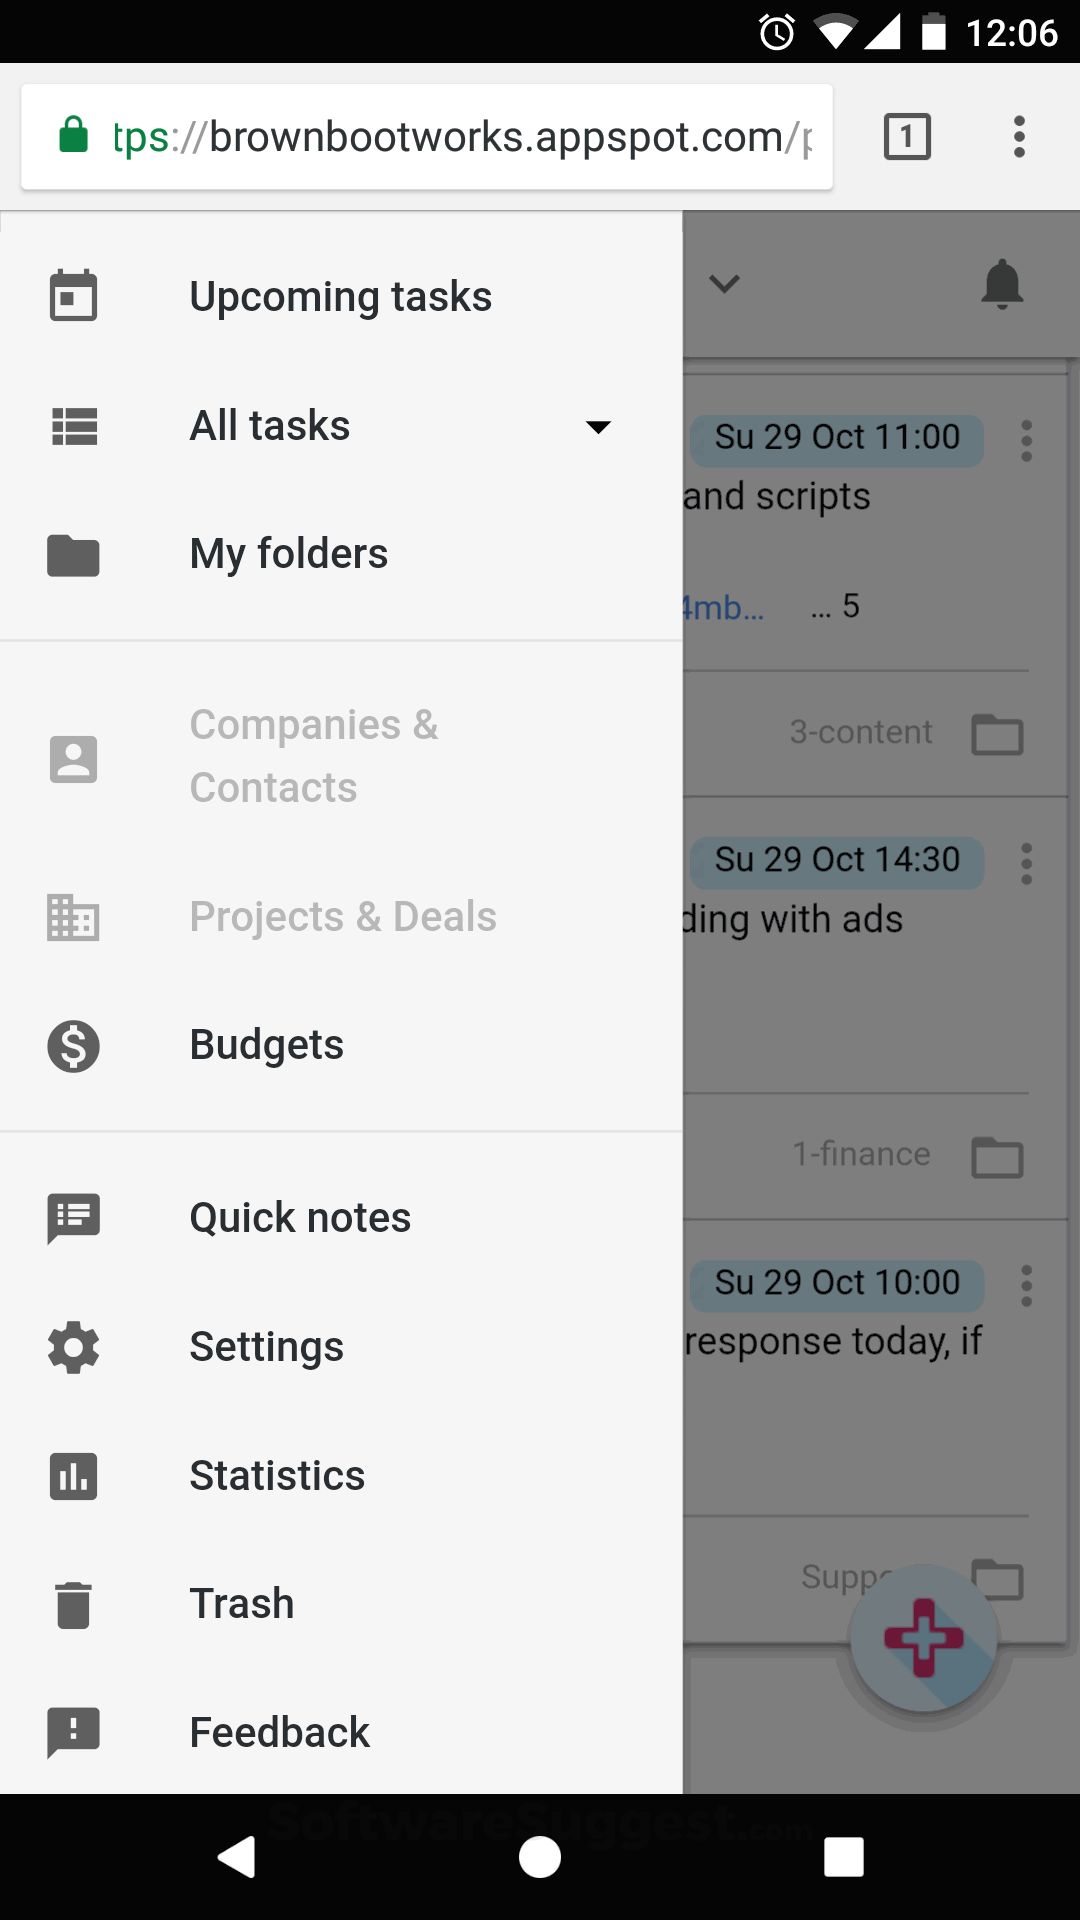Open Settings via the gear icon
The height and width of the screenshot is (1920, 1080).
(73, 1347)
